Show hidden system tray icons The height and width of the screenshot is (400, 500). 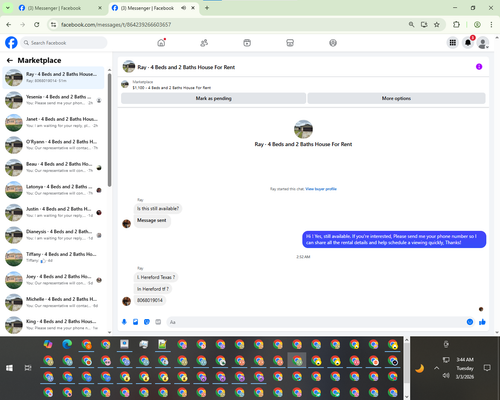(437, 368)
